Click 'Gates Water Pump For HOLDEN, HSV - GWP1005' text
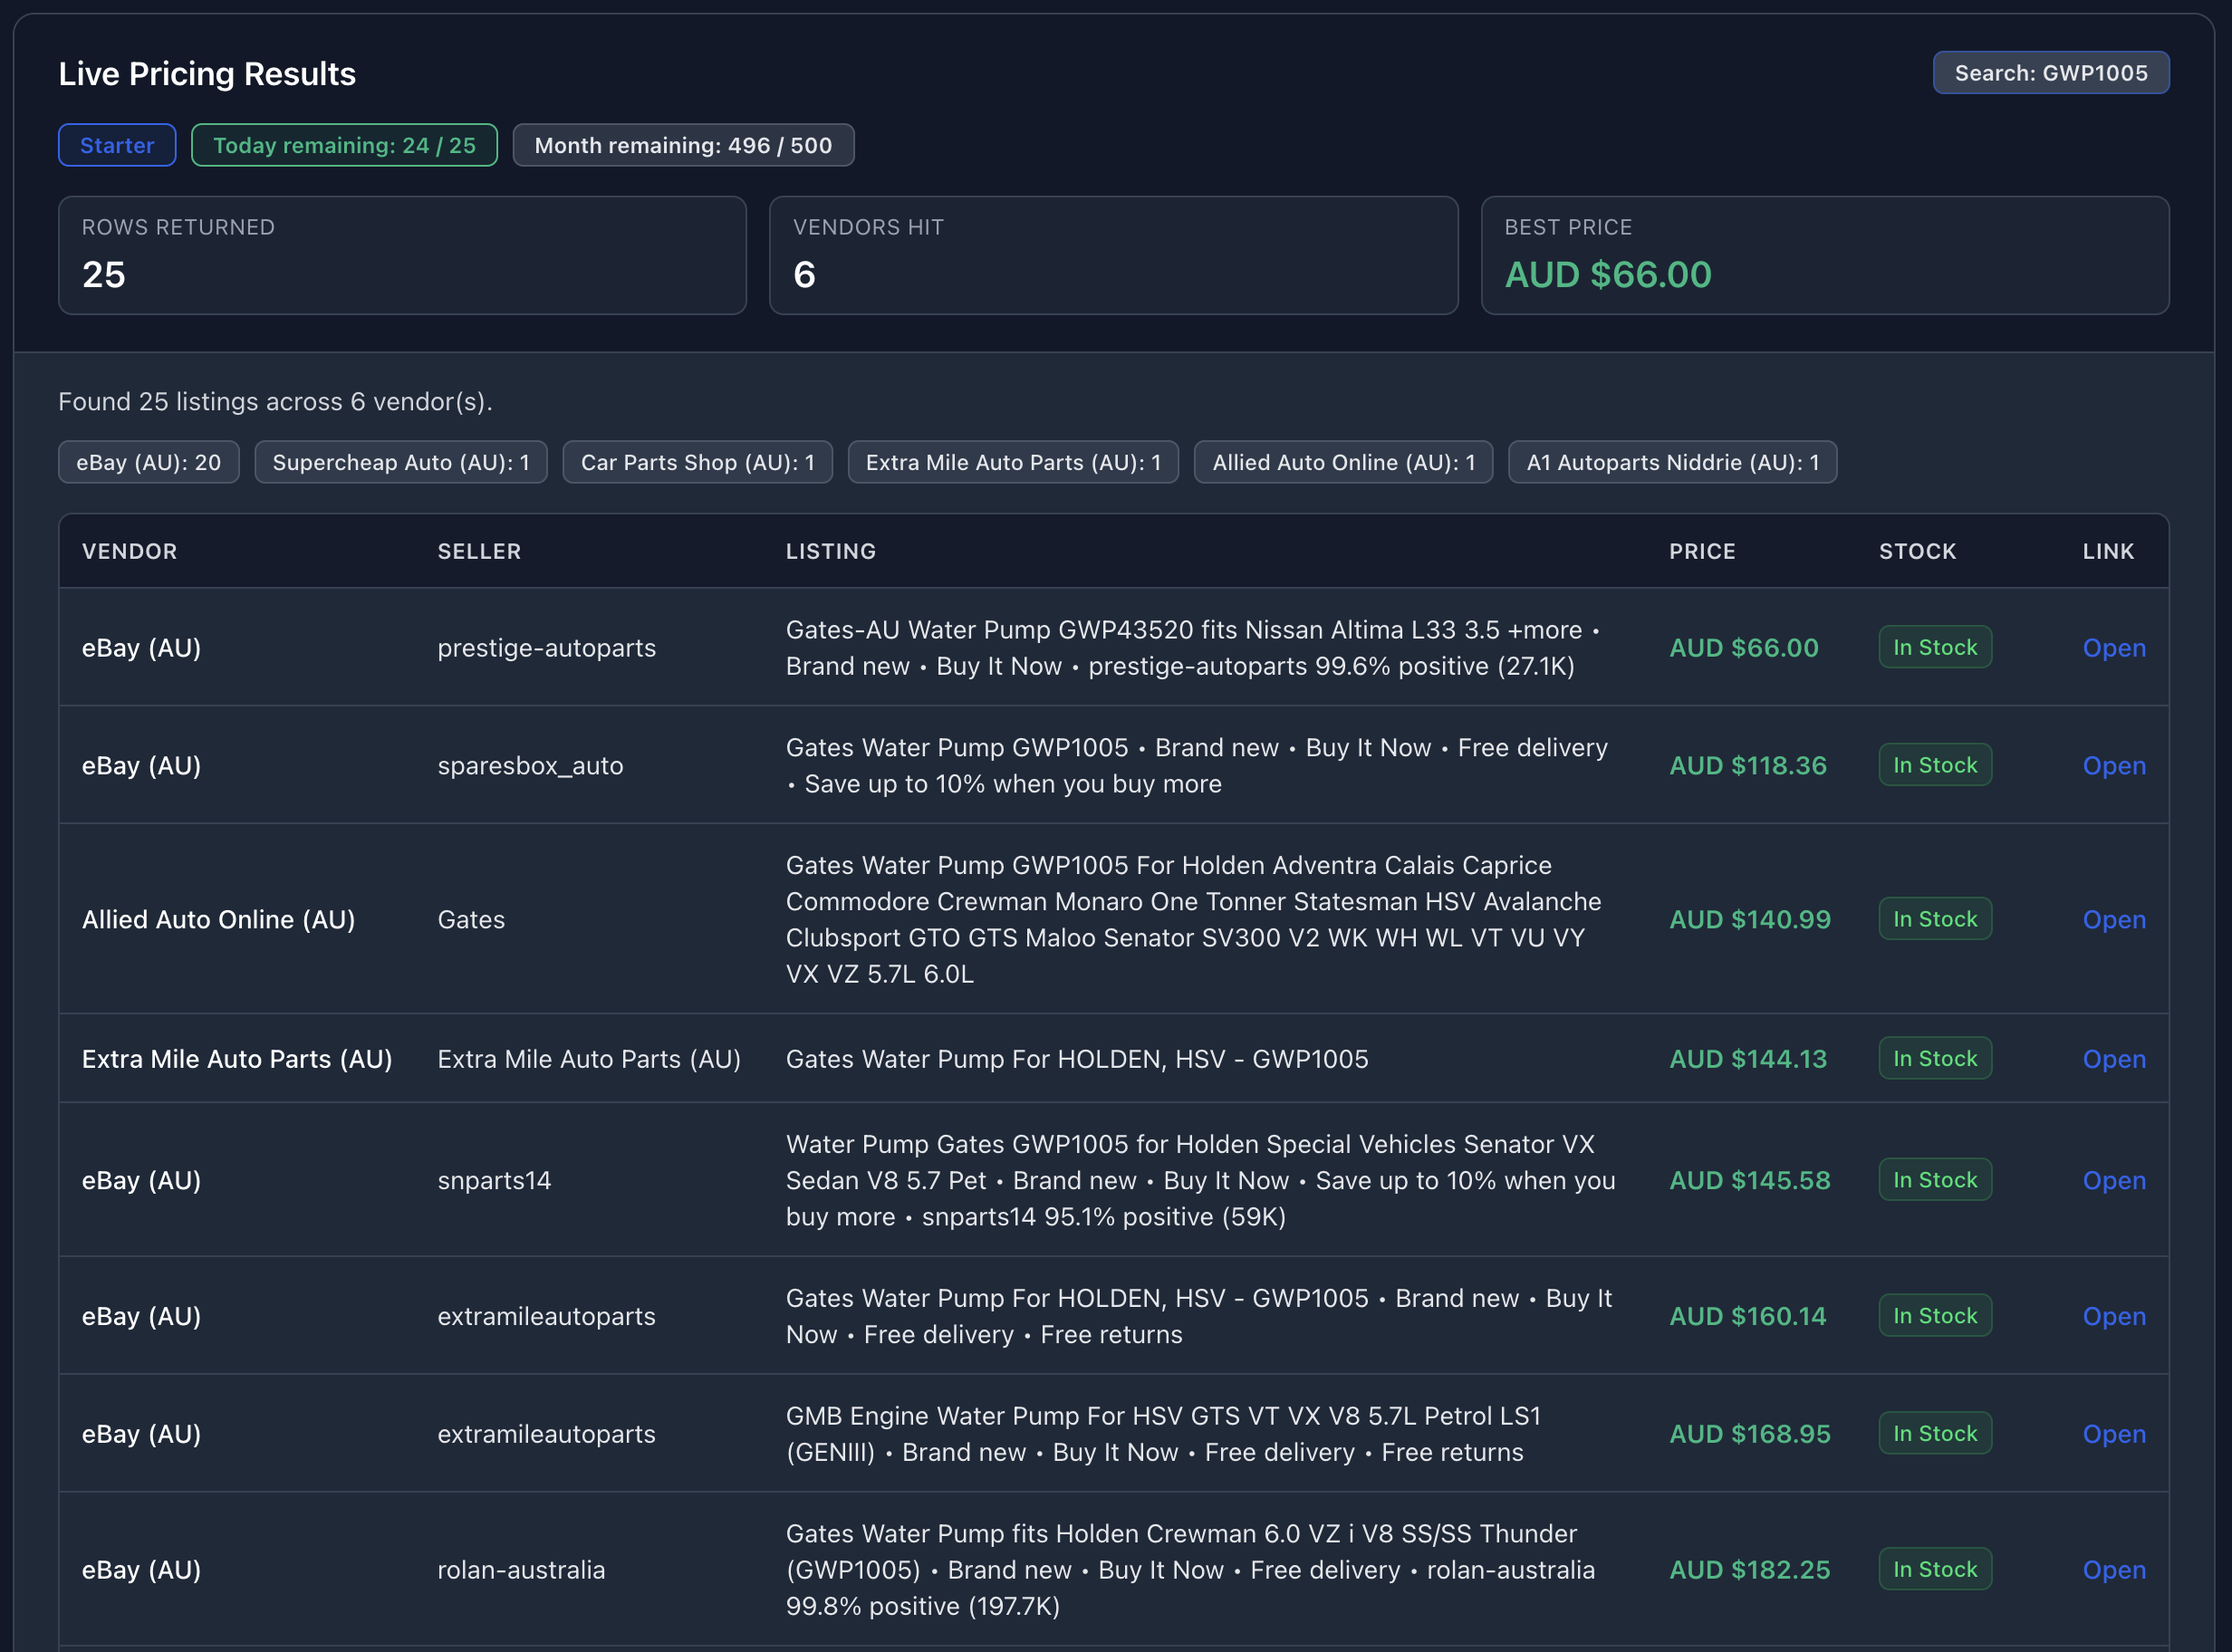 click(1077, 1059)
